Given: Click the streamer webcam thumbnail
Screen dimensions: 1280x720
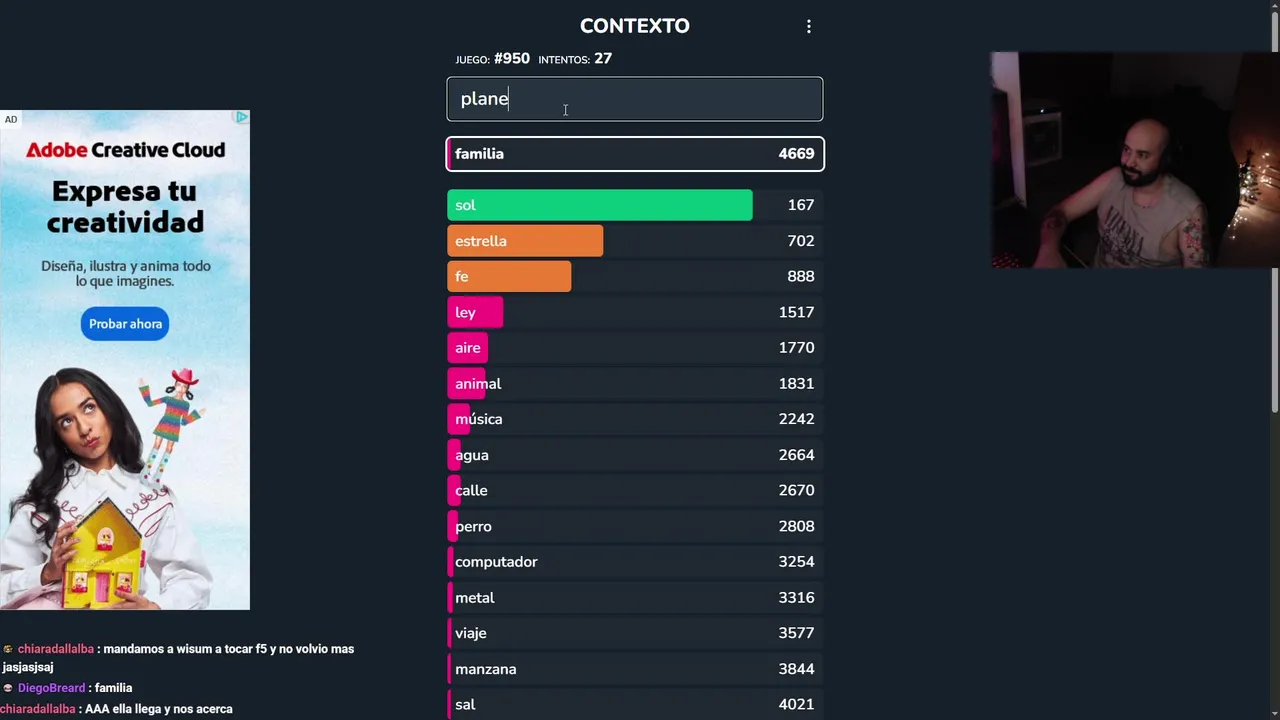Looking at the screenshot, I should tap(1134, 160).
